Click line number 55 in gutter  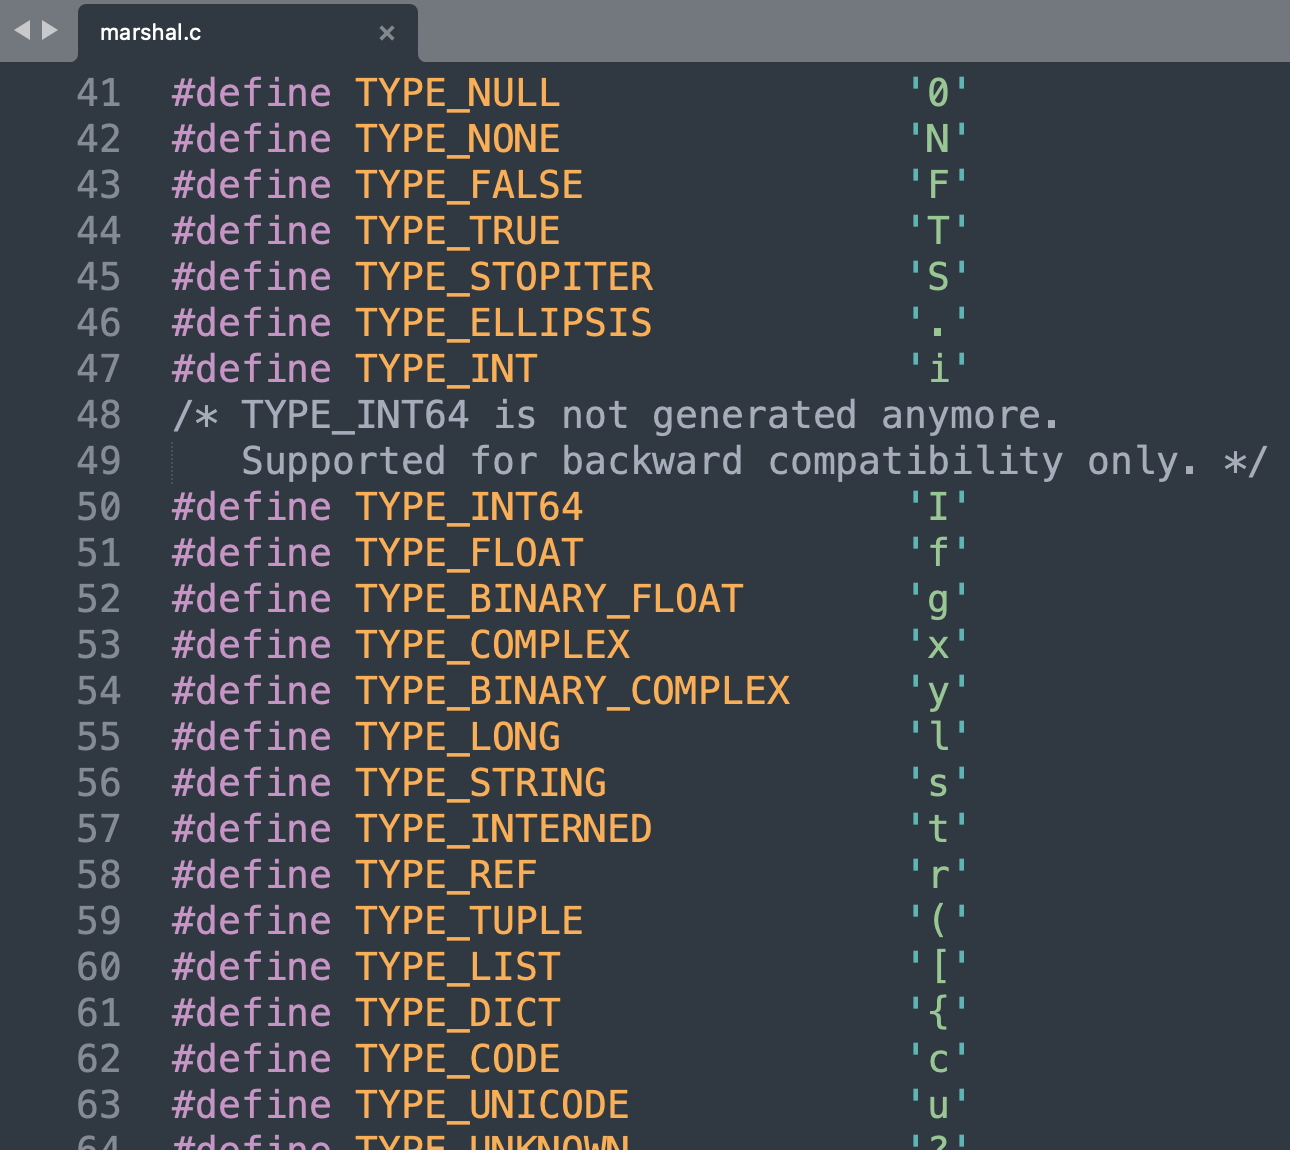[98, 737]
